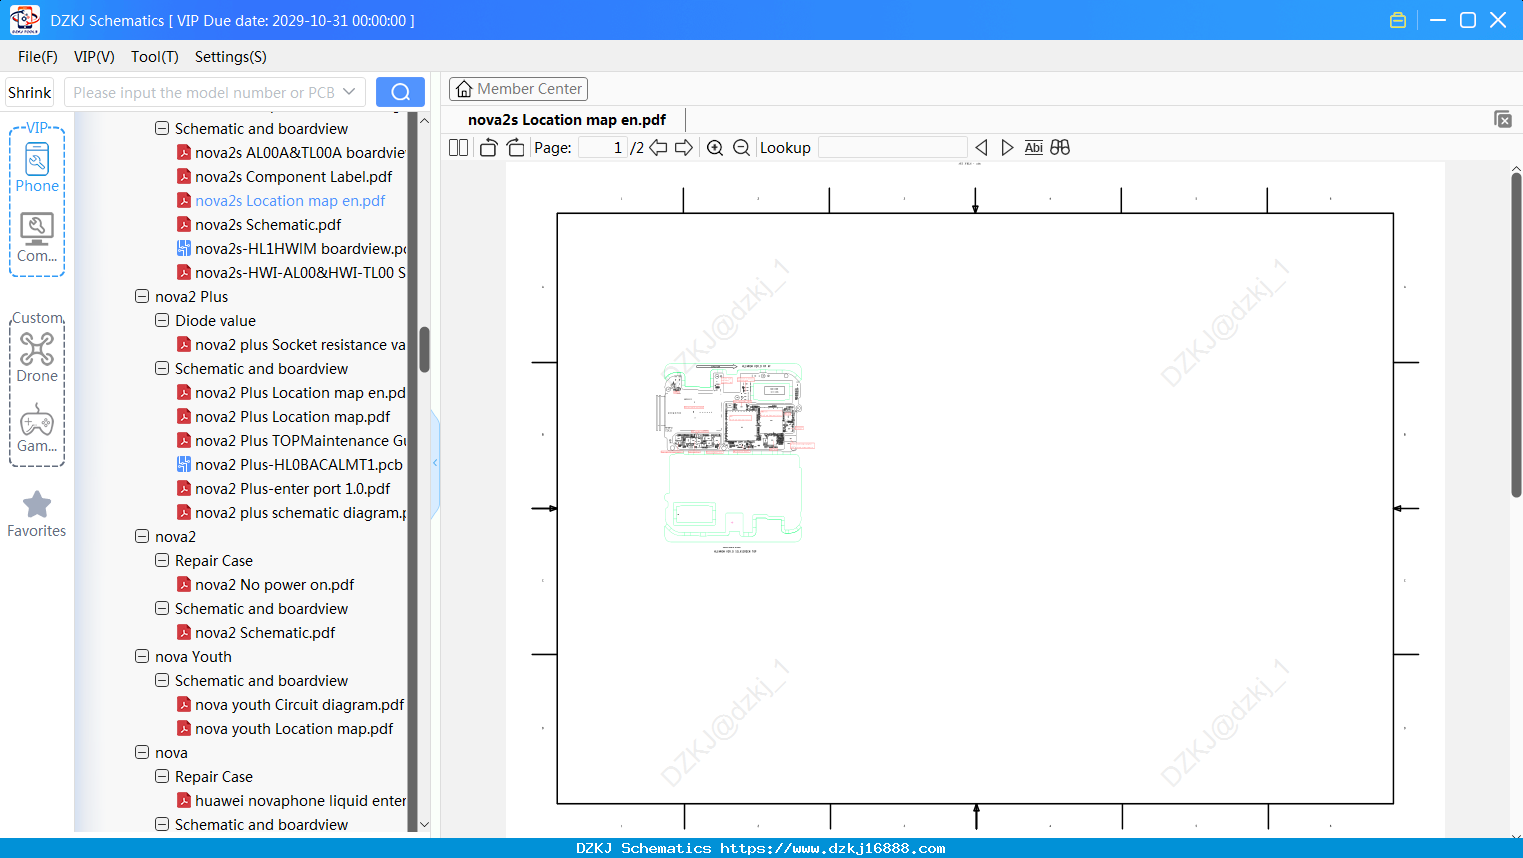This screenshot has height=858, width=1523.
Task: Open the model number dropdown arrow
Action: tap(349, 92)
